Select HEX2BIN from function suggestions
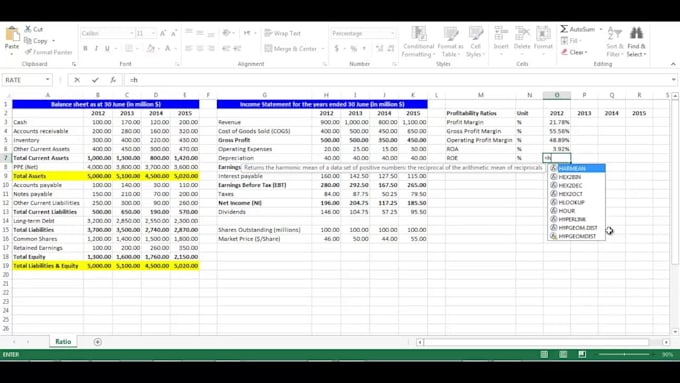680x383 pixels. [x=577, y=177]
